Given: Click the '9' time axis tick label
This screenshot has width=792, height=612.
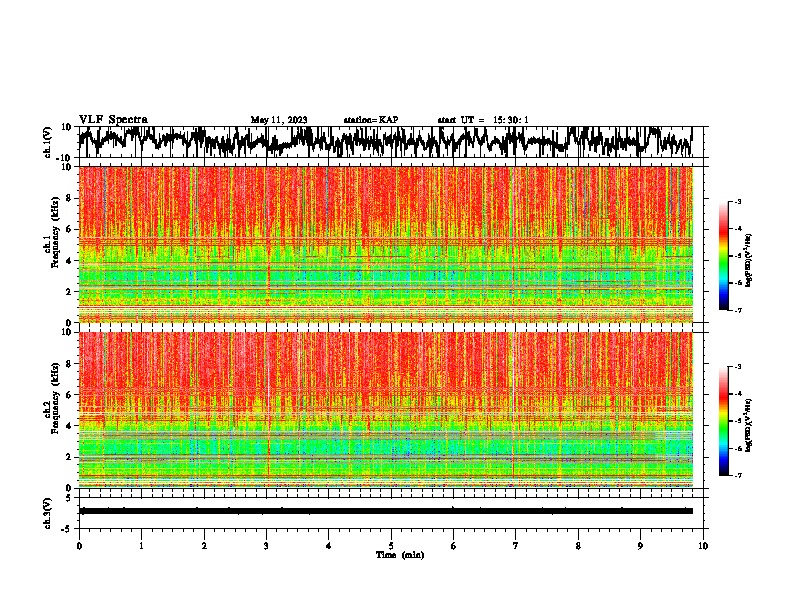Looking at the screenshot, I should (x=640, y=546).
